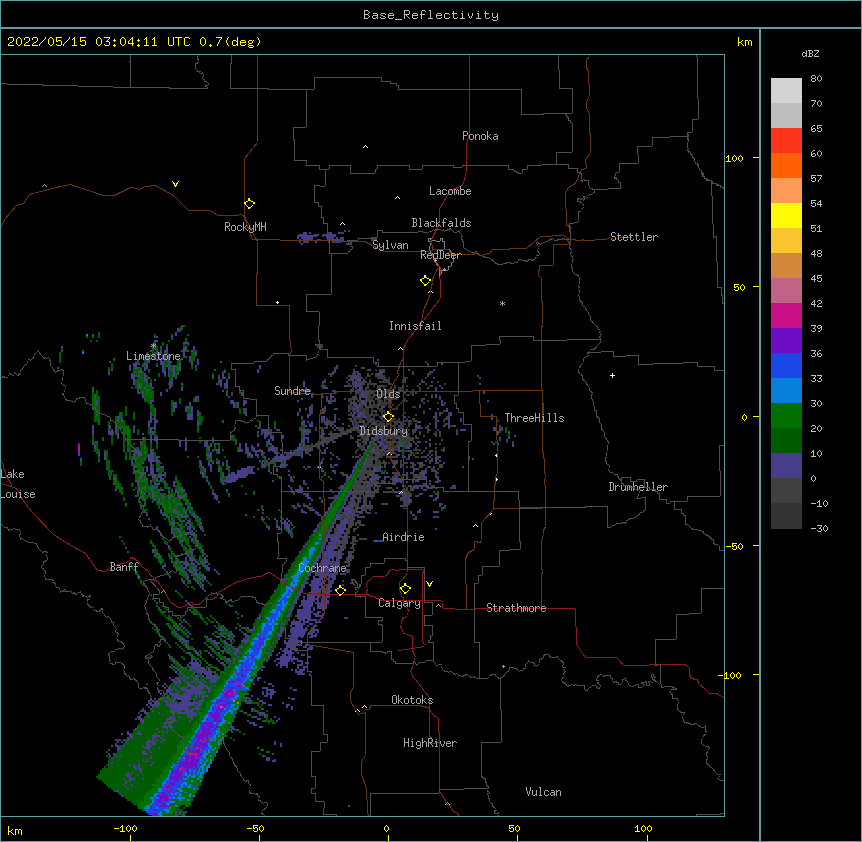Image resolution: width=862 pixels, height=842 pixels.
Task: Pick the magenta 39–42 dBZ legend swatch
Action: click(786, 315)
